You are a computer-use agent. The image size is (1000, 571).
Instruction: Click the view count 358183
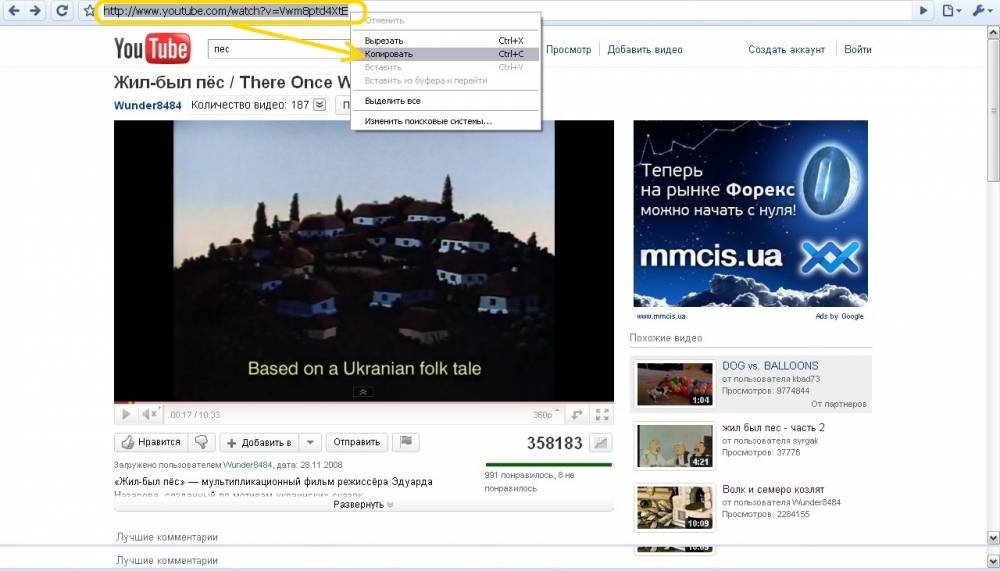(554, 443)
